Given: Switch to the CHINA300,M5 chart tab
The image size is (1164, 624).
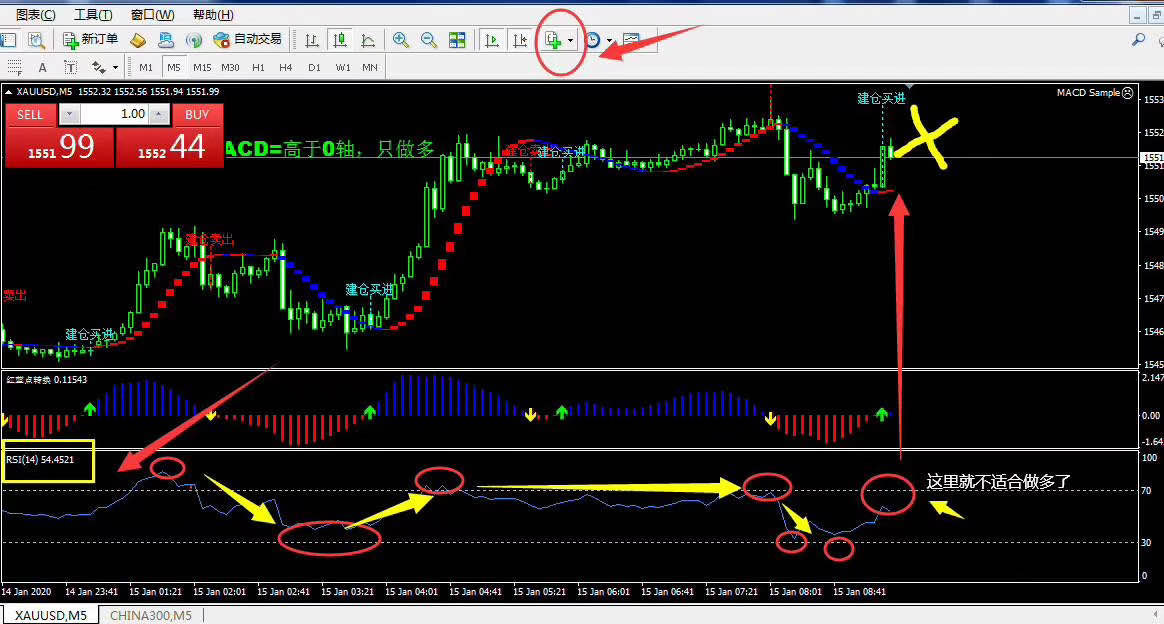Looking at the screenshot, I should [x=151, y=615].
